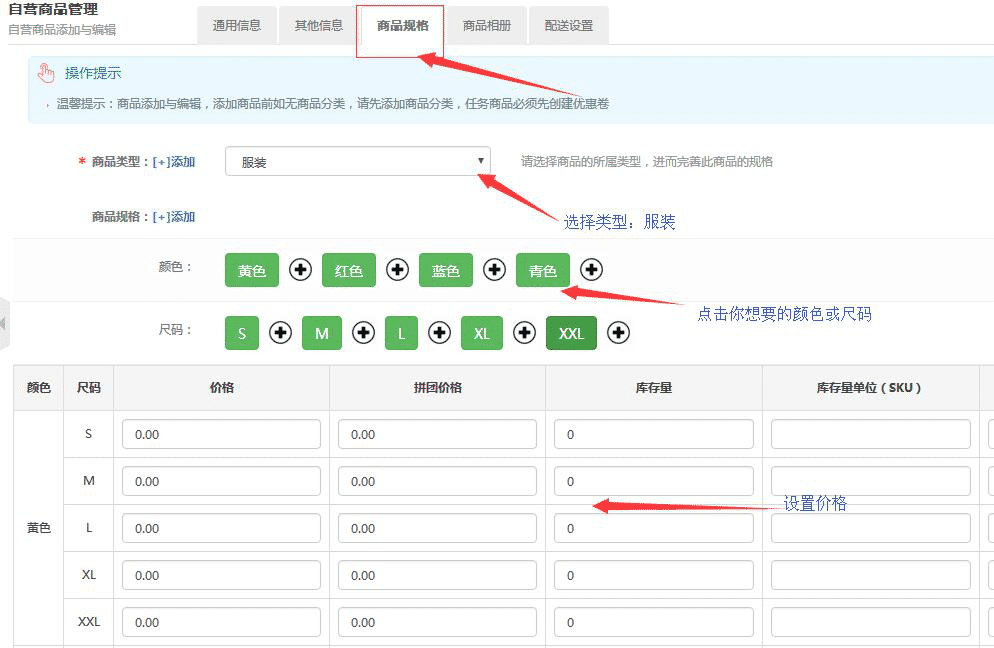Screen dimensions: 994x648
Task: Open the 商品相册 tab
Action: point(486,26)
